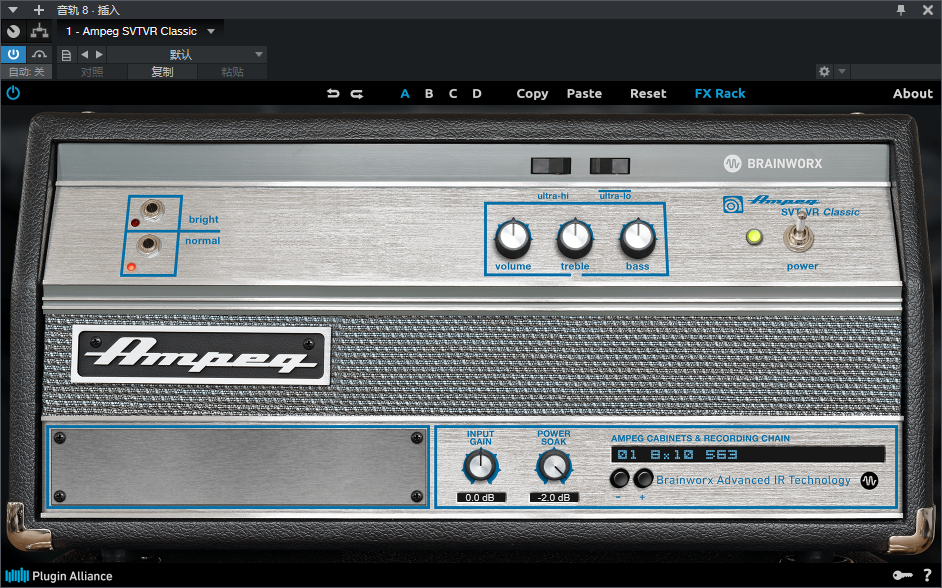
Task: Toggle the host plugin power button
Action: coord(13,54)
